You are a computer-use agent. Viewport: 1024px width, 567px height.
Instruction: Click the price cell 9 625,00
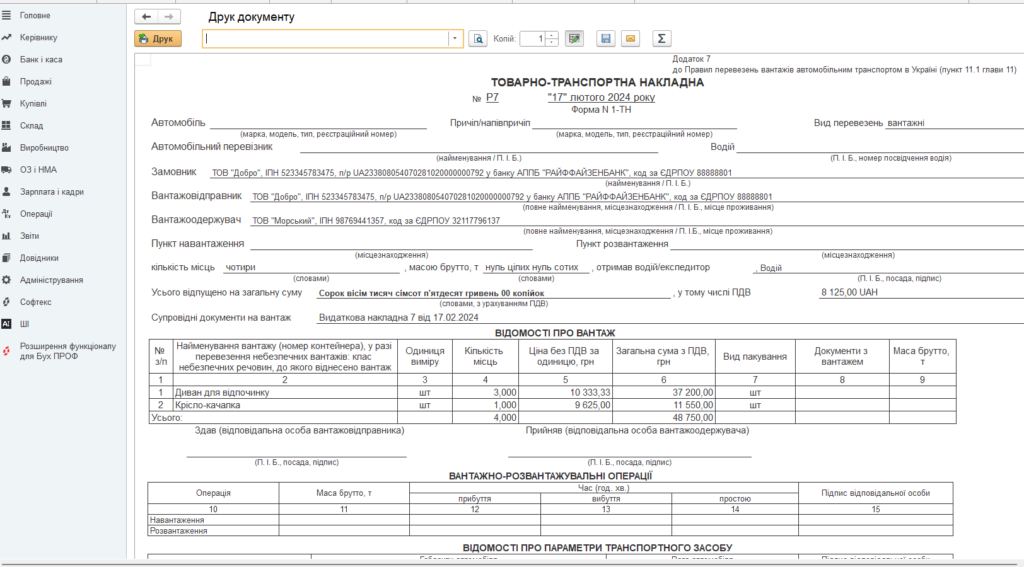point(565,405)
